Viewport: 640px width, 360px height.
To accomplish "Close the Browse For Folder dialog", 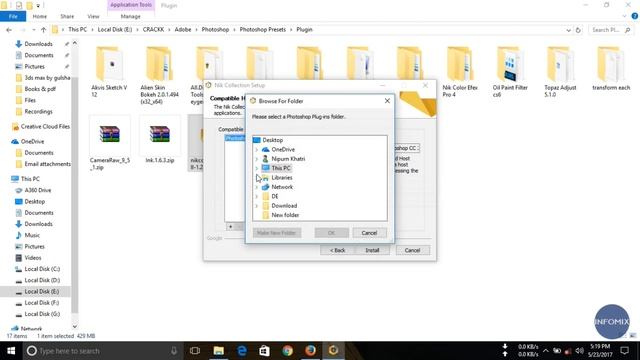I will point(387,100).
